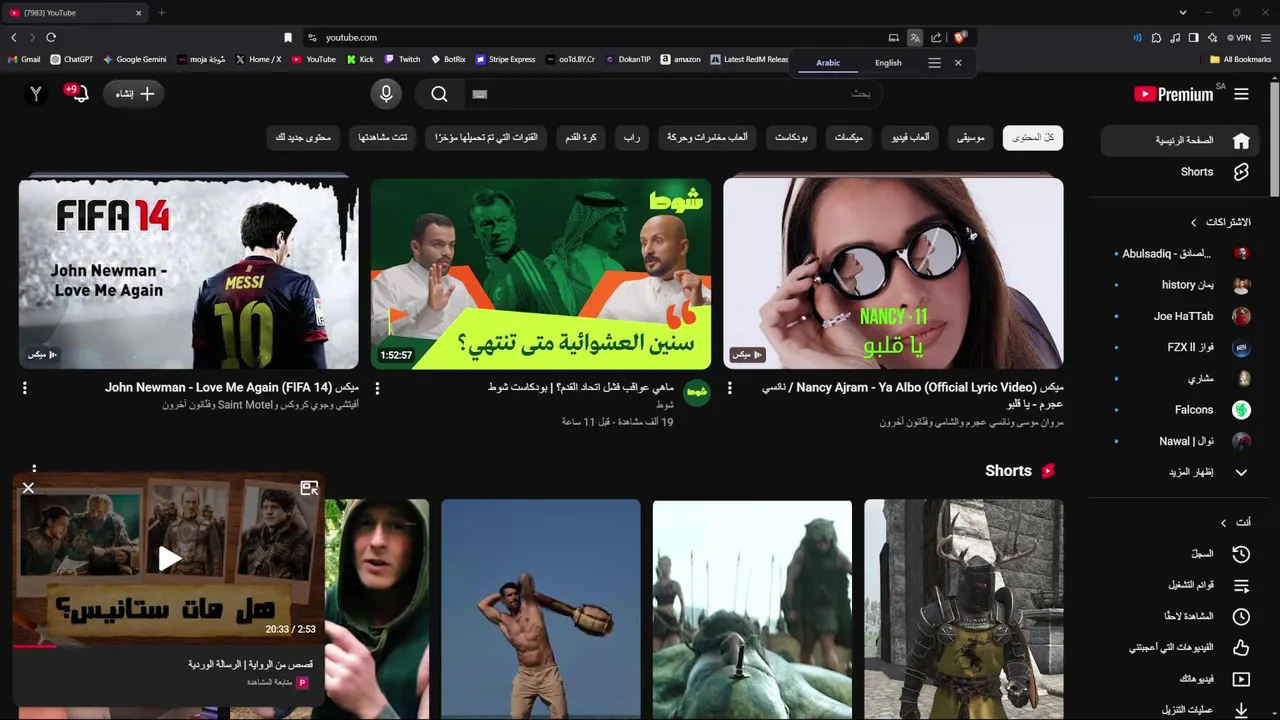The image size is (1280, 720).
Task: Open Brave Shields icon
Action: point(959,37)
